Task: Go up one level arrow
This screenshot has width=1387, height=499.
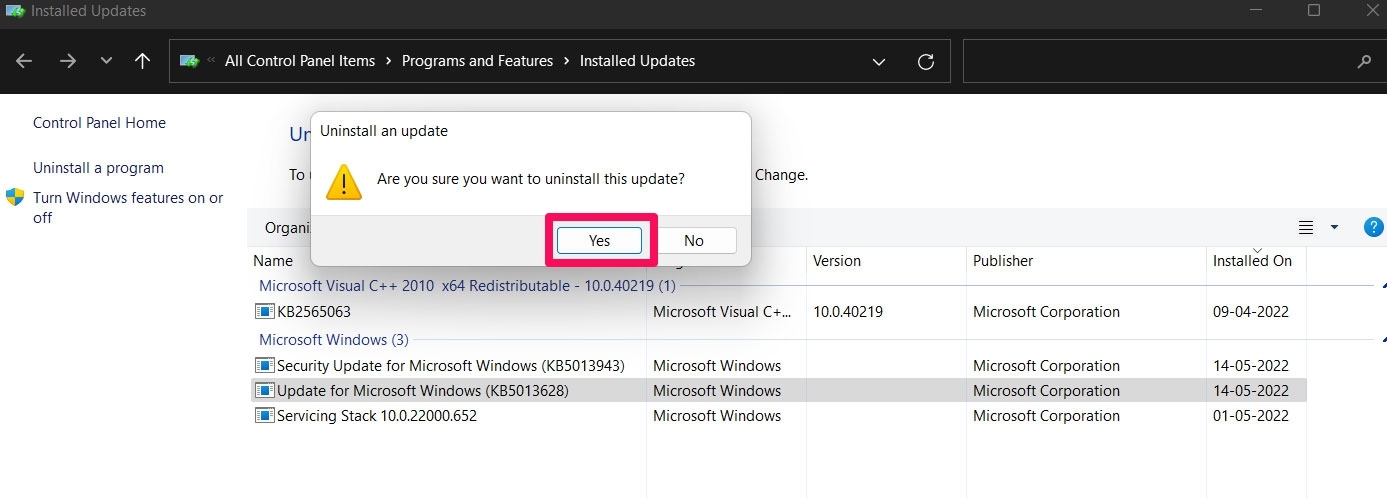Action: tap(142, 61)
